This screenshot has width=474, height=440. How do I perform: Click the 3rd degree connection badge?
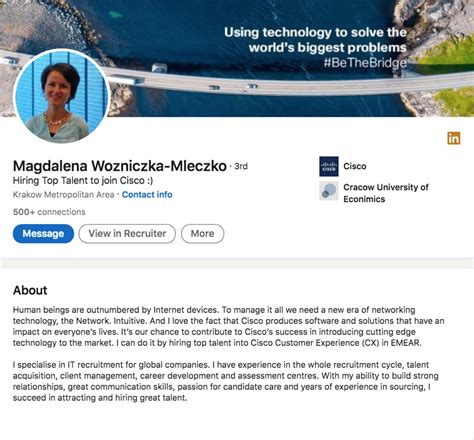tap(241, 166)
